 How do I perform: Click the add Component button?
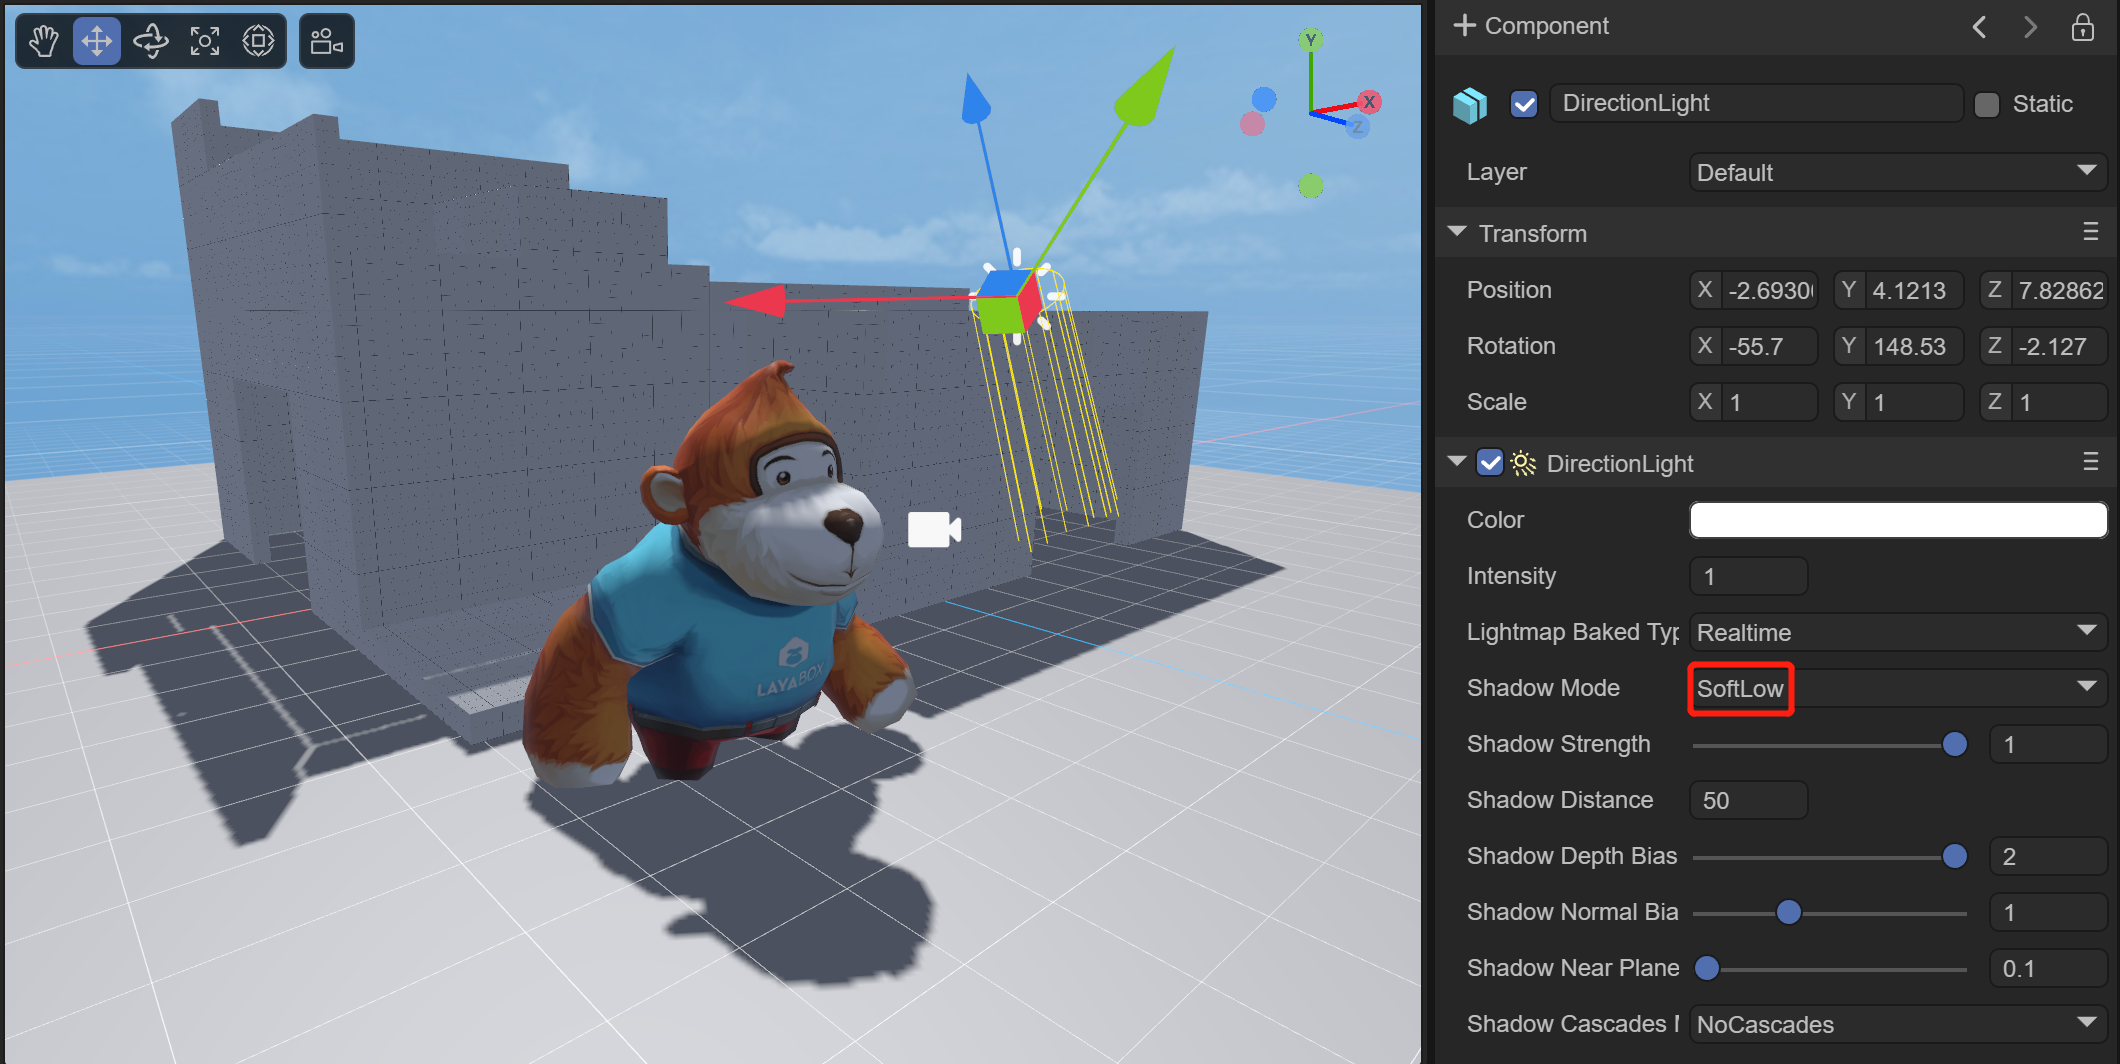1531,26
